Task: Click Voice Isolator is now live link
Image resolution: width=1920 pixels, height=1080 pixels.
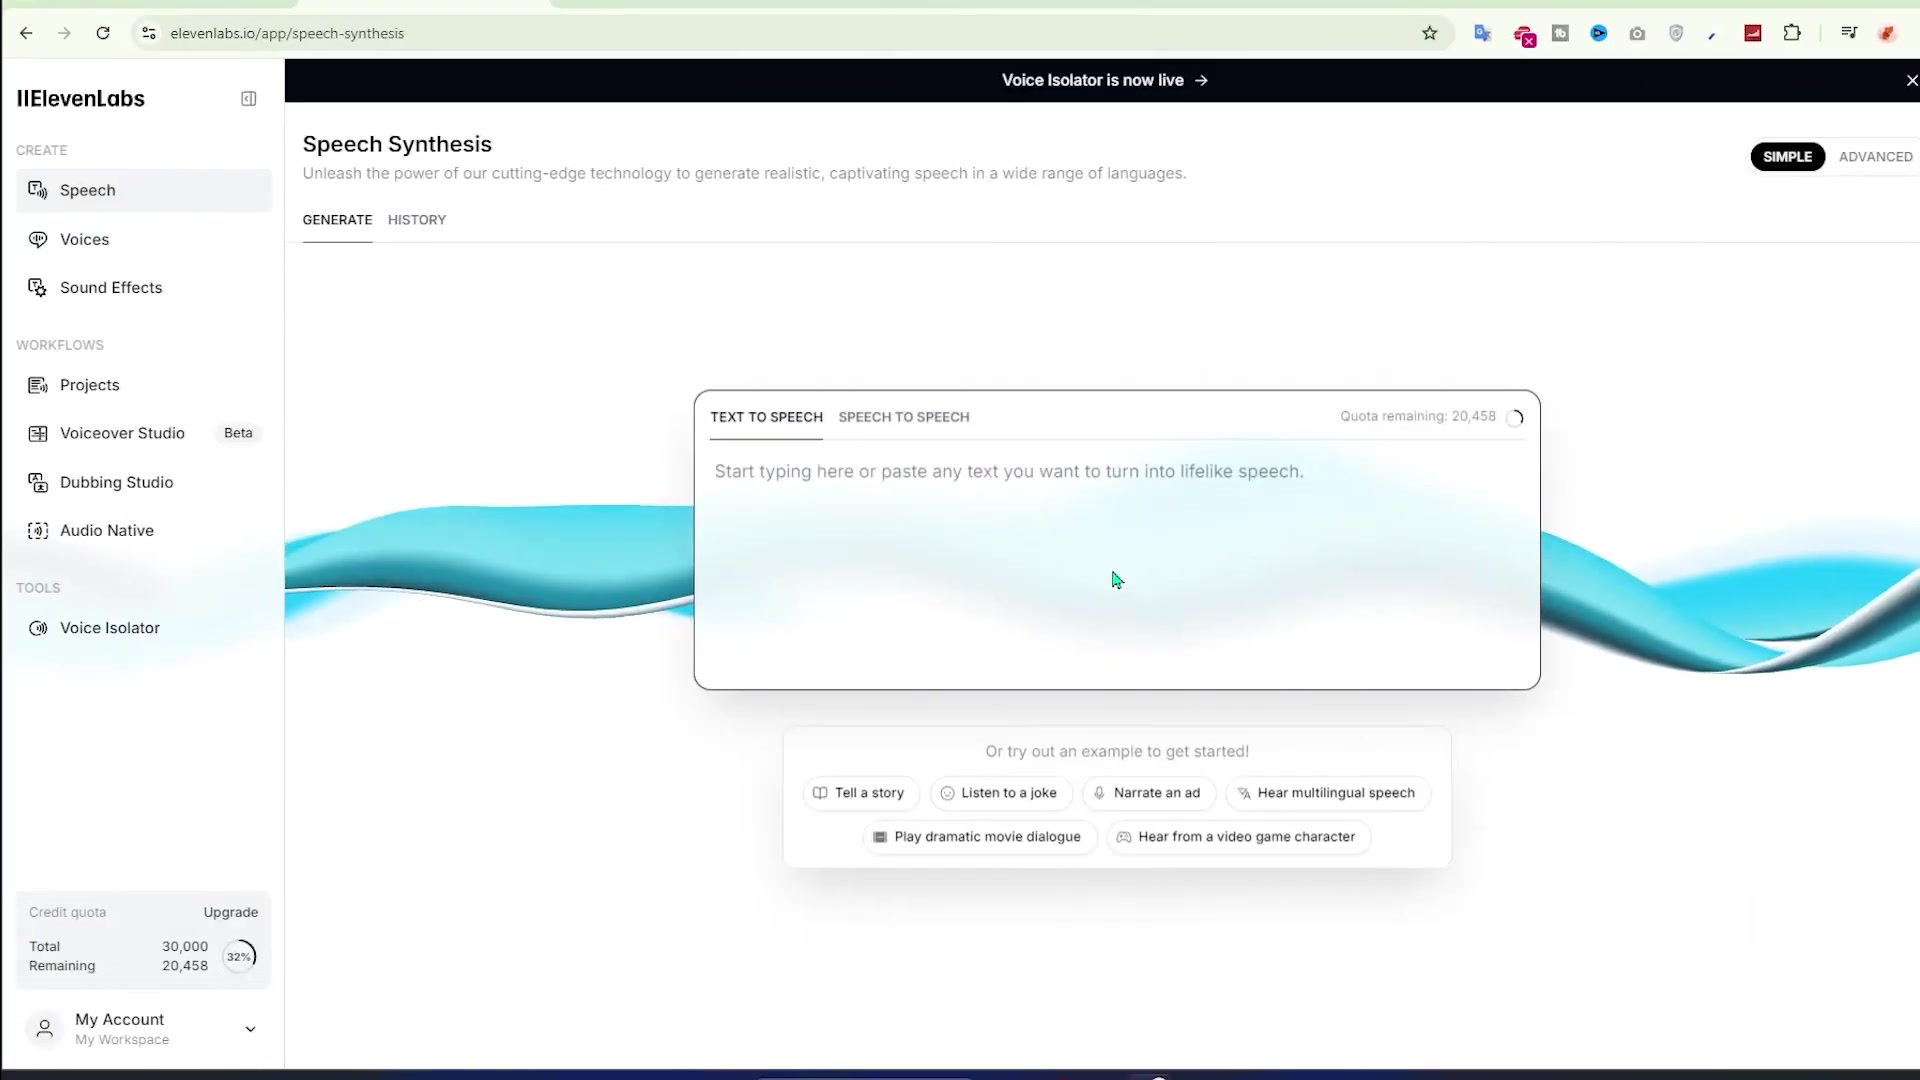Action: pyautogui.click(x=1104, y=80)
